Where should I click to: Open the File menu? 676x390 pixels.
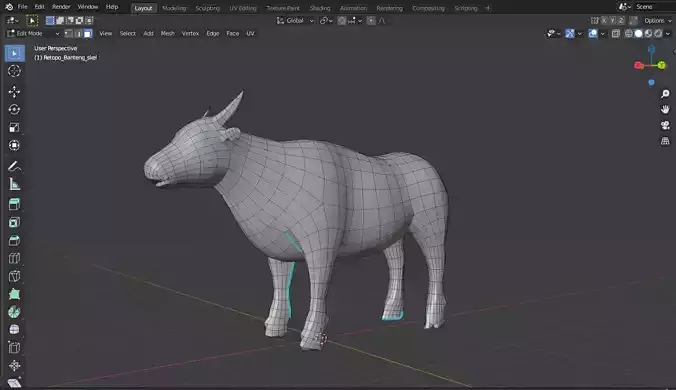click(22, 7)
